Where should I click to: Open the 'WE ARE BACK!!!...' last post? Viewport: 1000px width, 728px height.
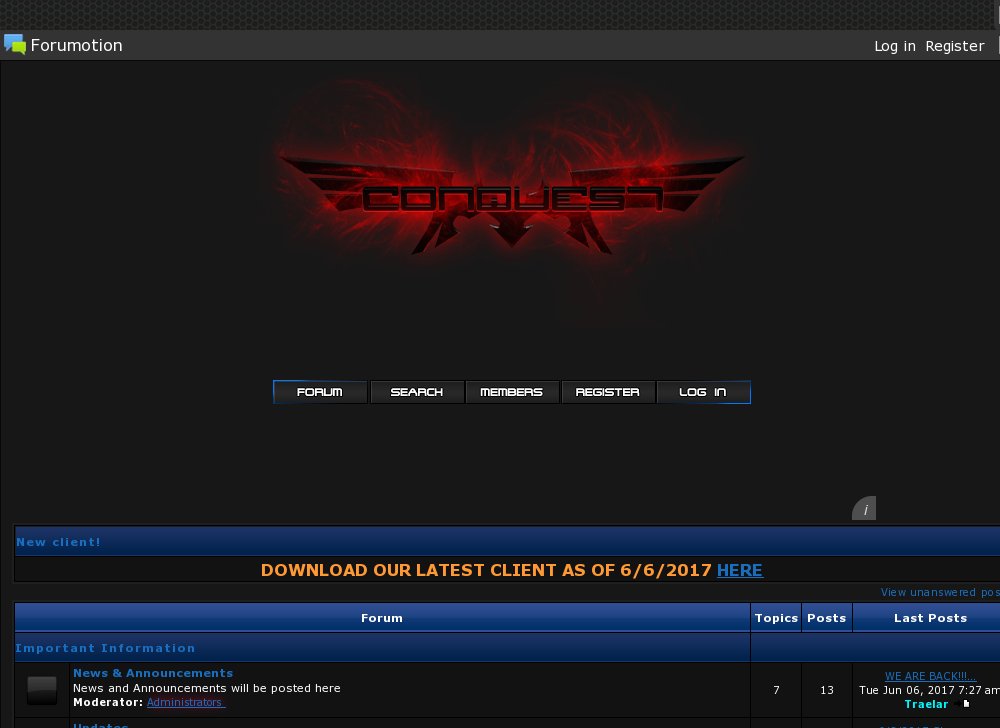[x=930, y=676]
